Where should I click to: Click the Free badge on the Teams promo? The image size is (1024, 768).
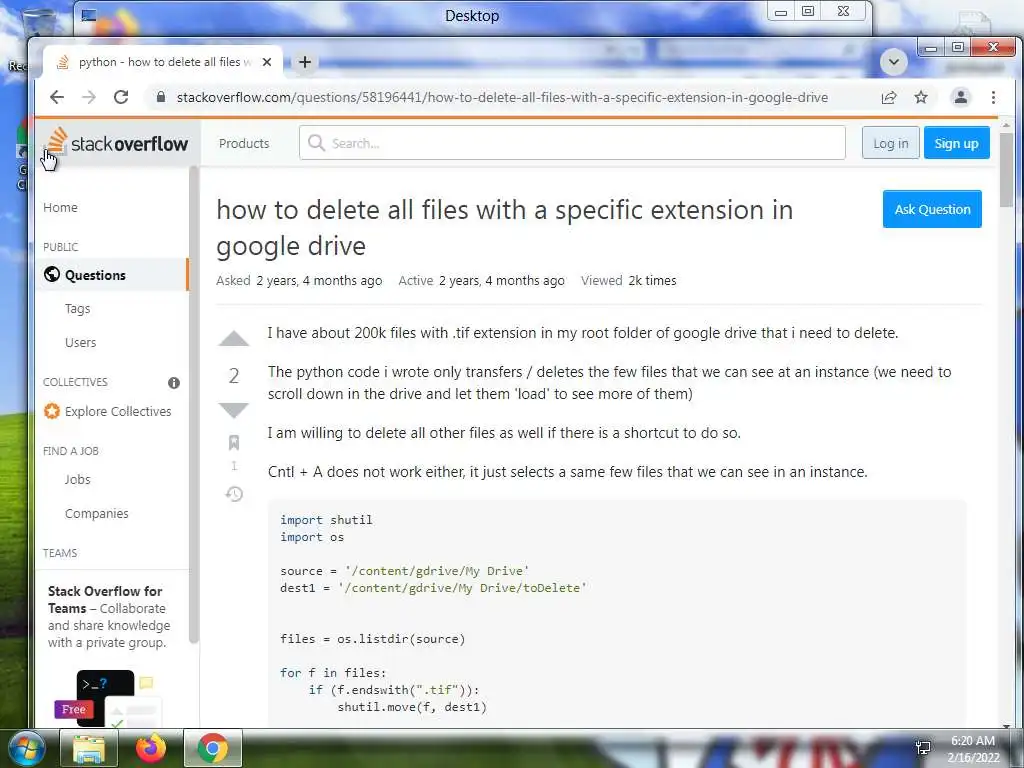click(x=74, y=709)
